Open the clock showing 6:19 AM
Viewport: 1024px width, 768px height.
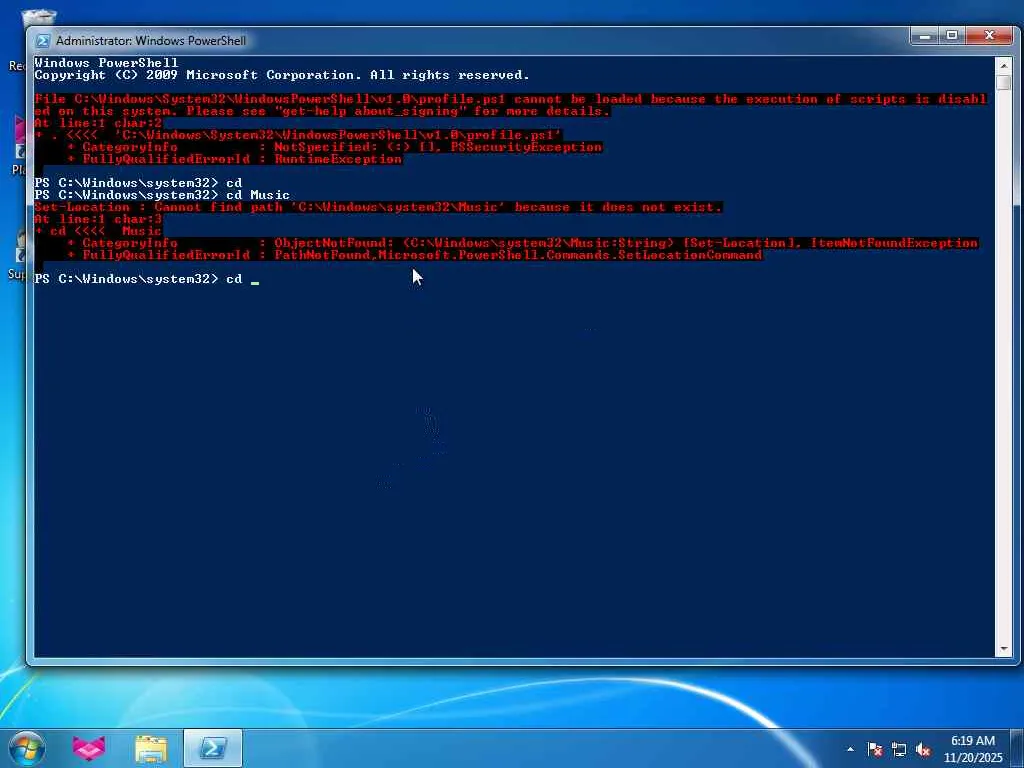[x=972, y=741]
